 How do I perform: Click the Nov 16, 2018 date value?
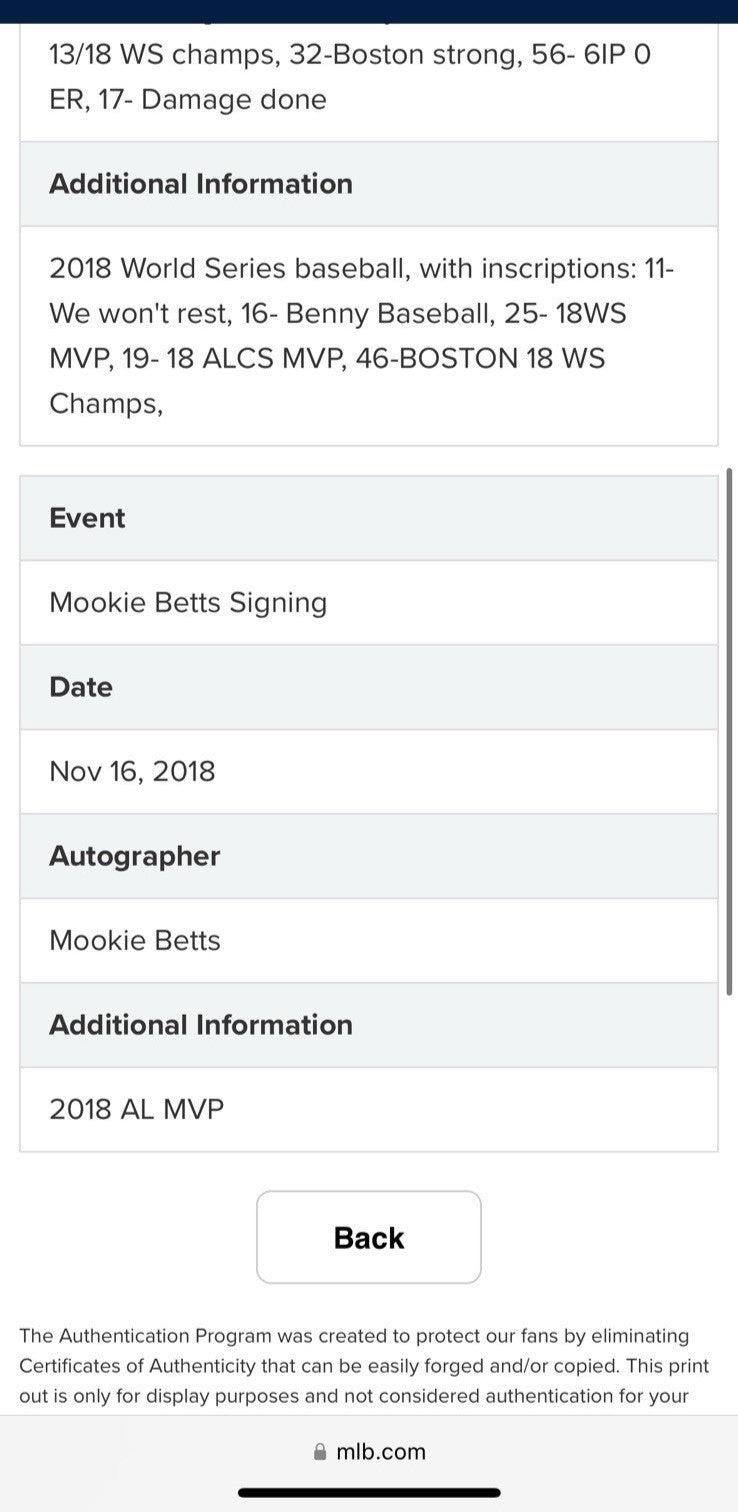(132, 771)
